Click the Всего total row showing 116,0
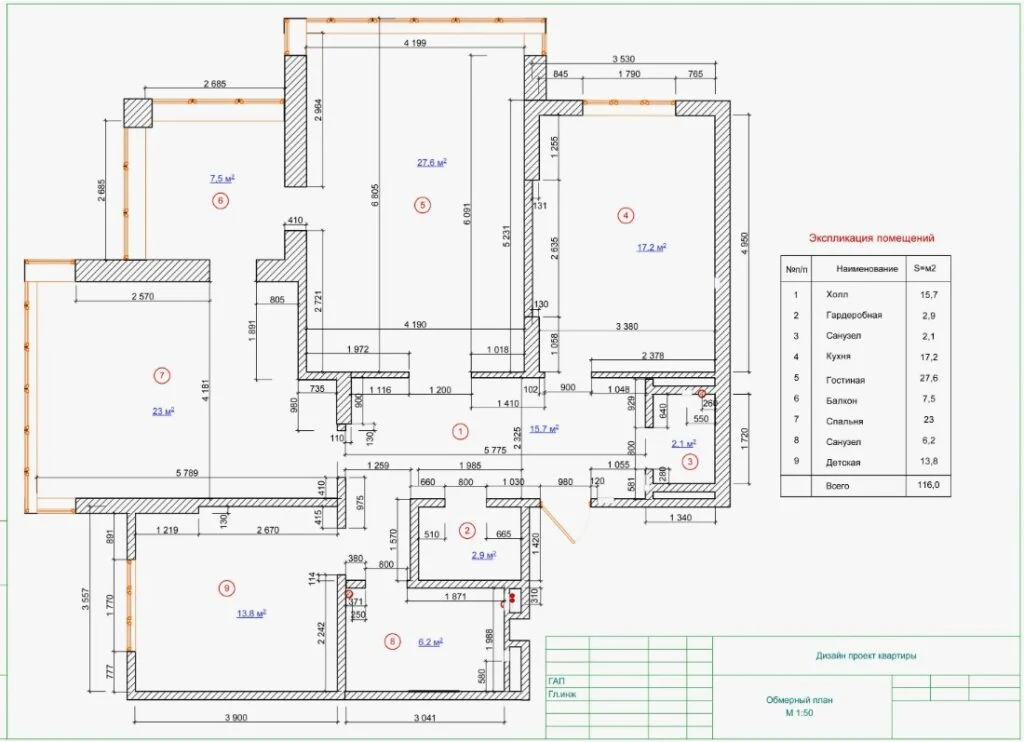 click(x=865, y=486)
